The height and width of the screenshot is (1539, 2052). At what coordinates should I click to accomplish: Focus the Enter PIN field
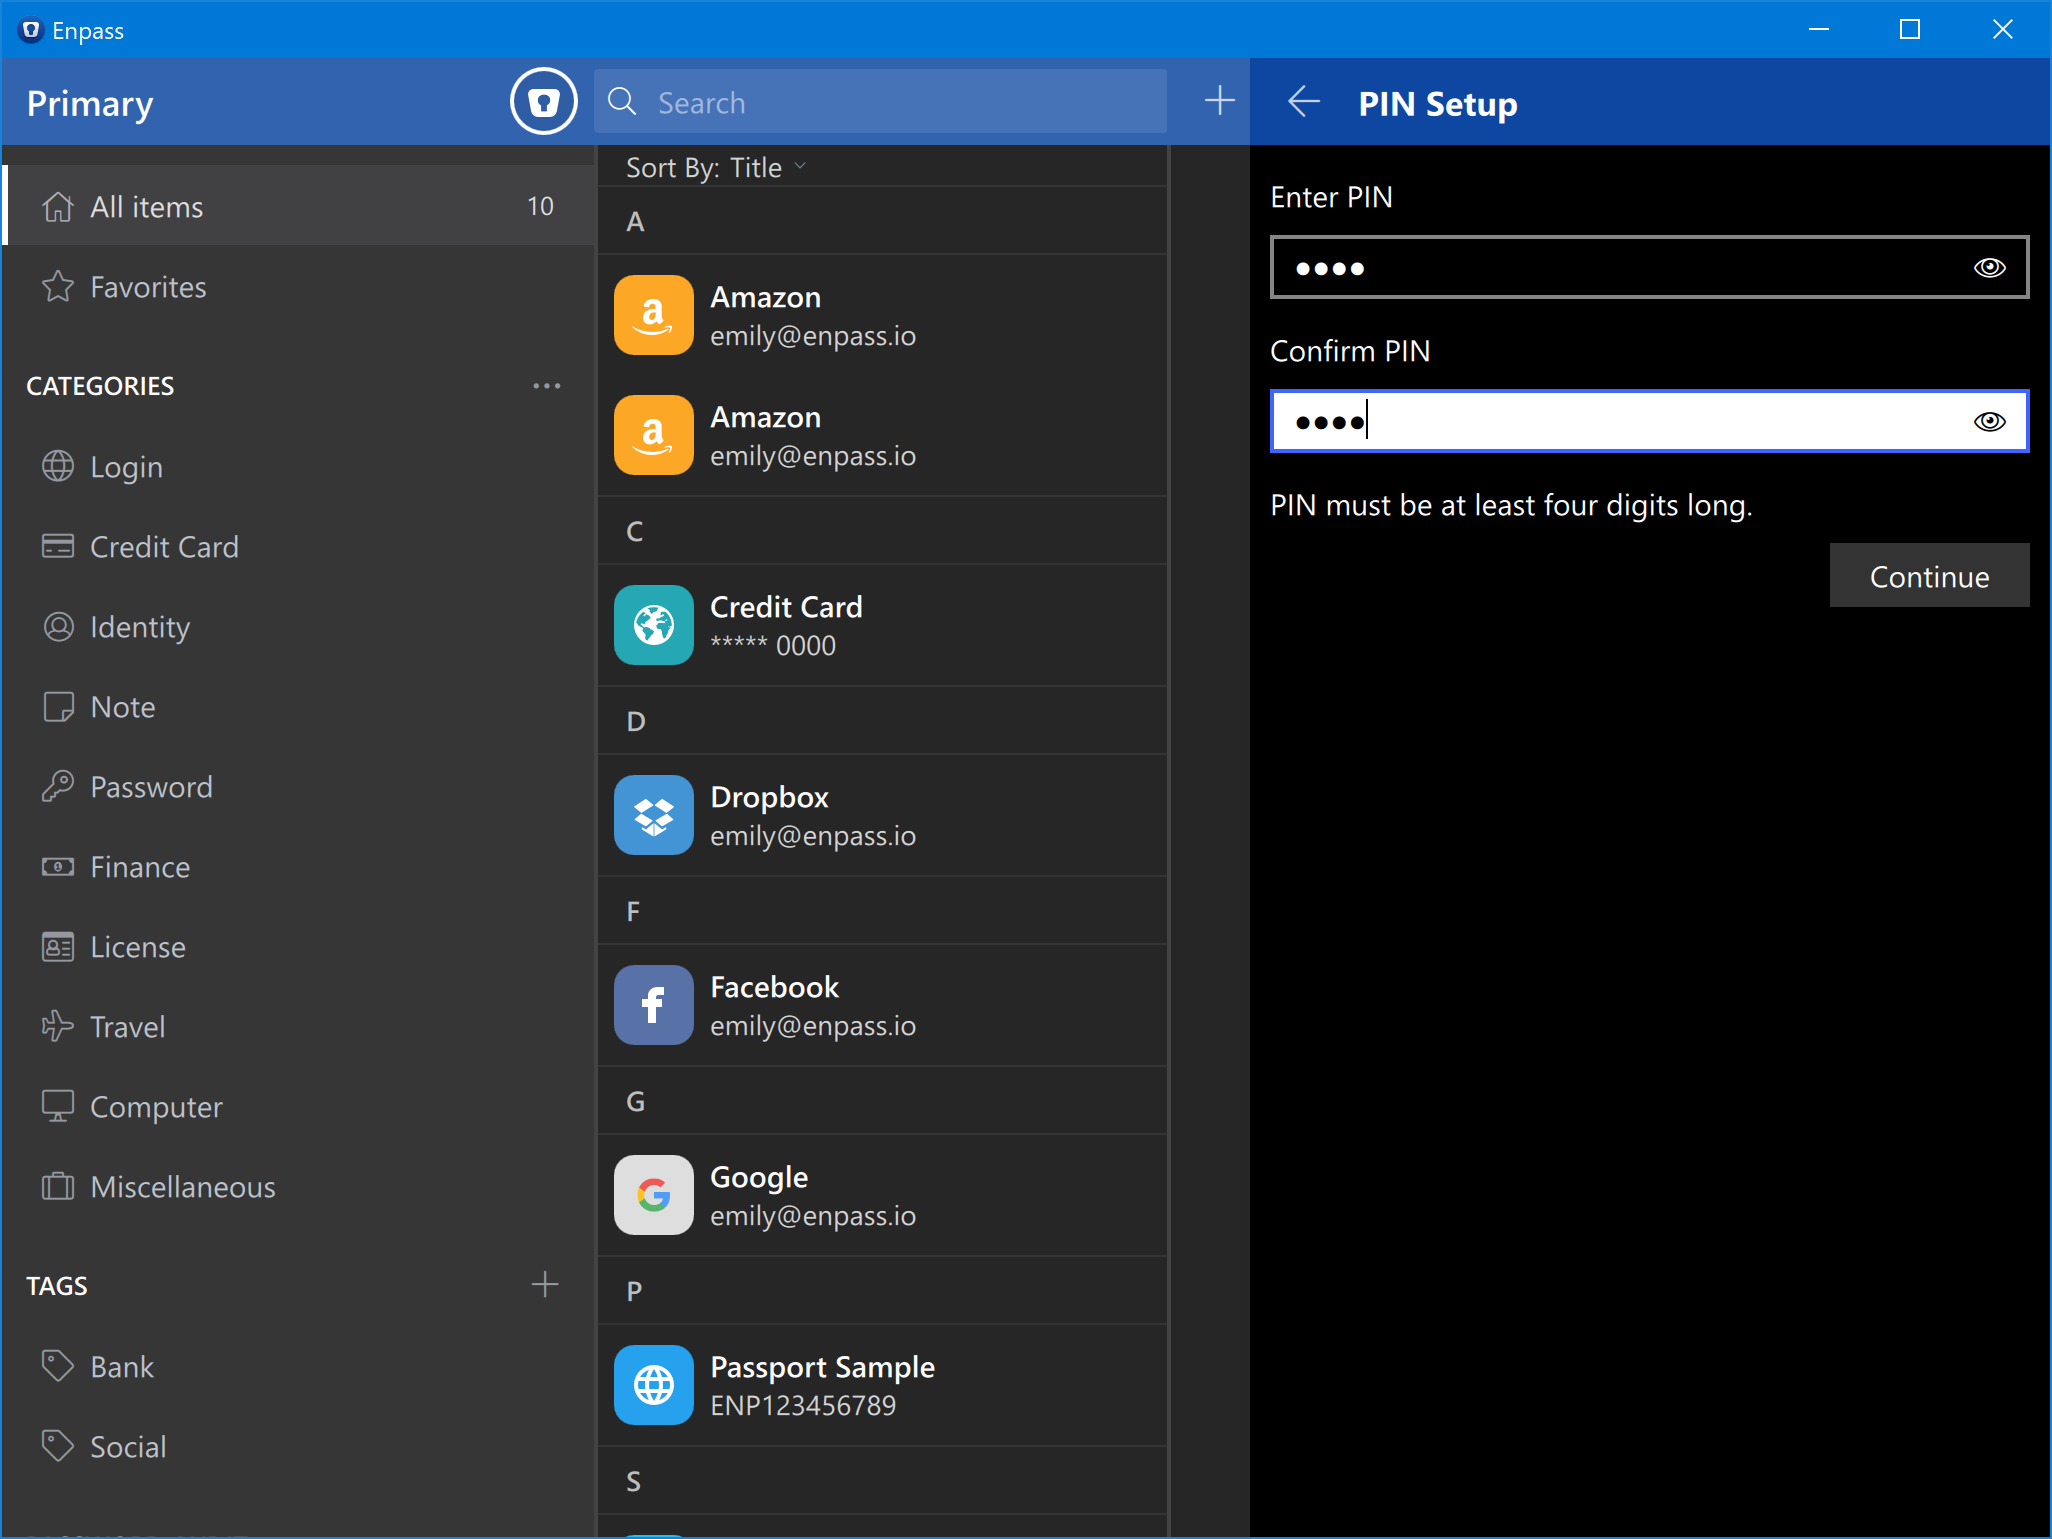click(x=1649, y=267)
